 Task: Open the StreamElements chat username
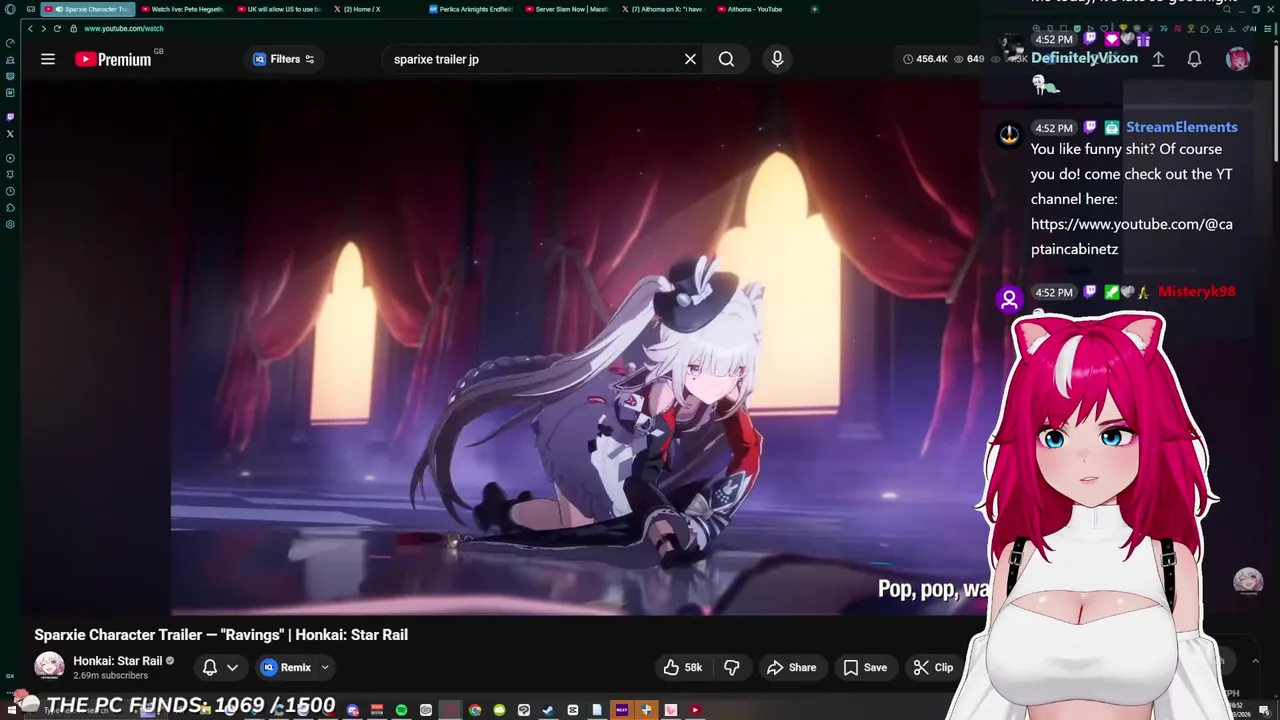1182,127
